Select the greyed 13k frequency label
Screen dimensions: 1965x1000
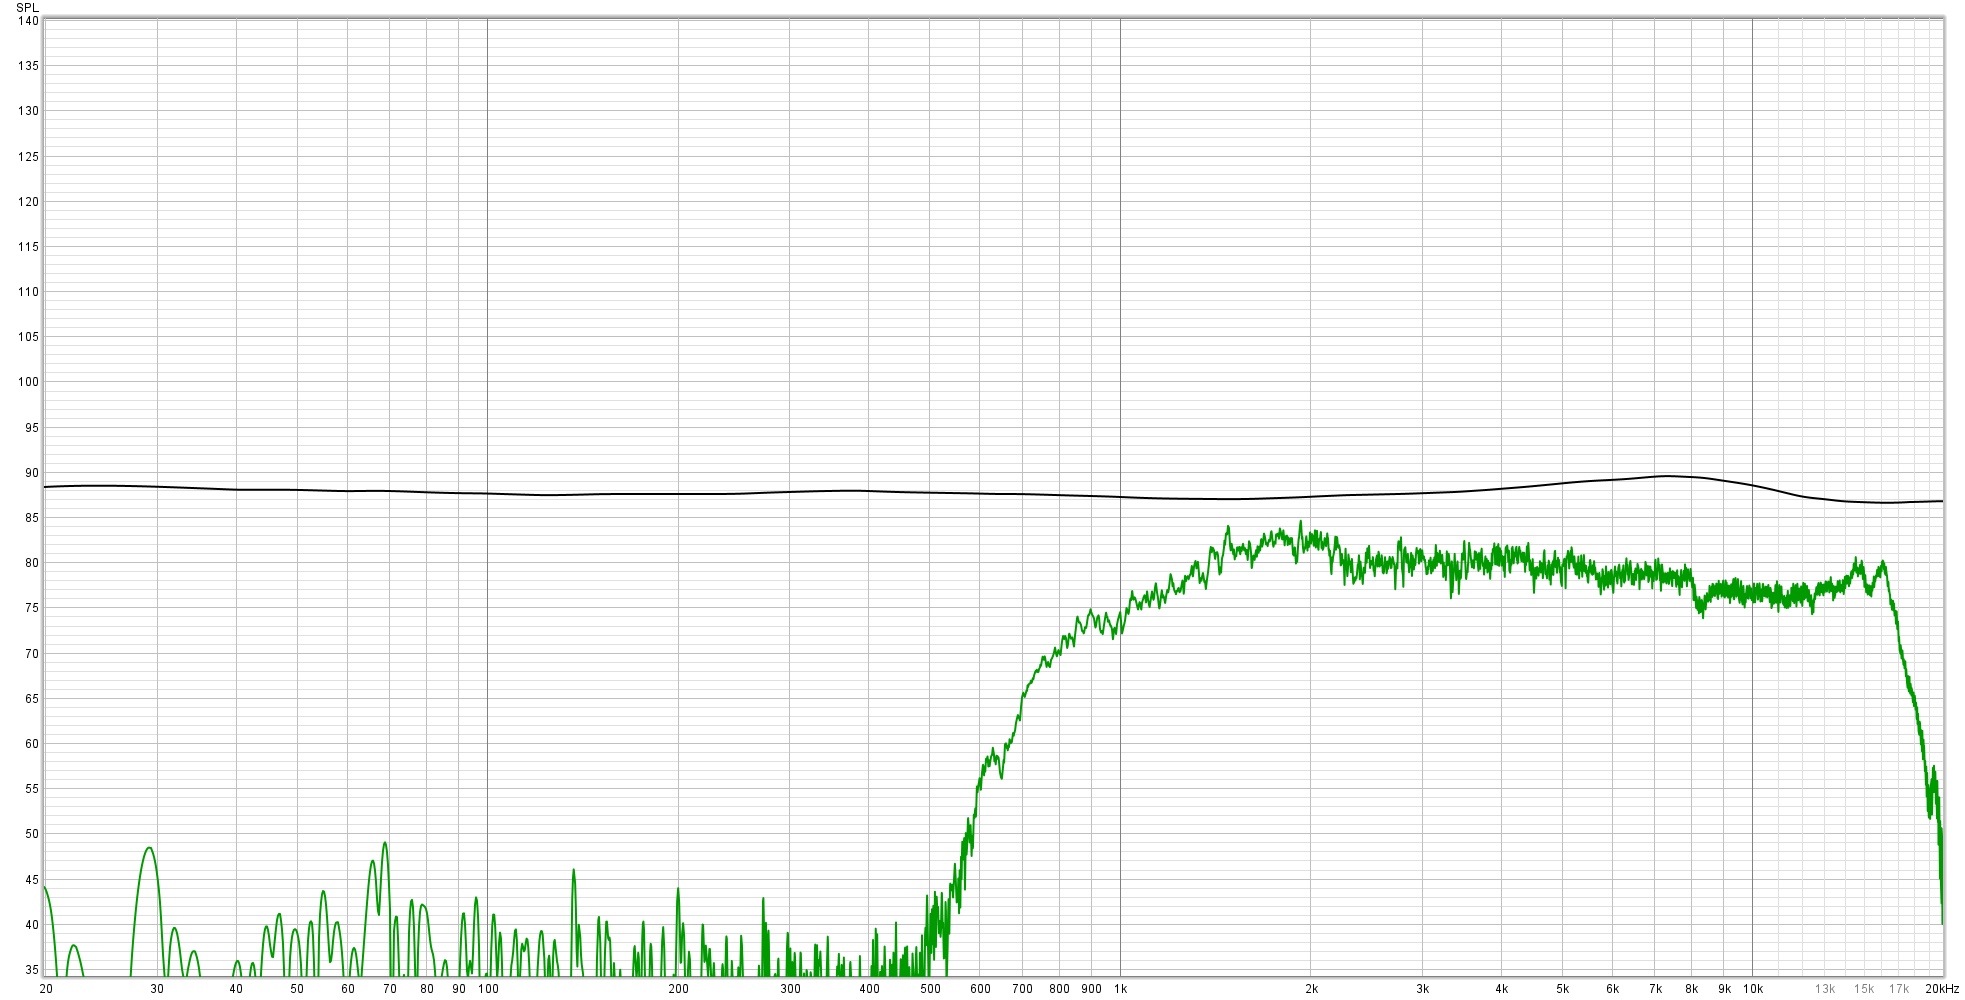1825,989
